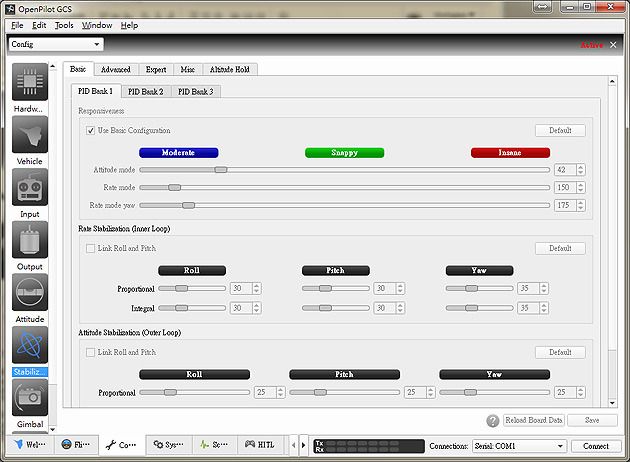Viewport: 630px width, 462px height.
Task: Switch to HITL gamepad mode tab
Action: (x=260, y=445)
